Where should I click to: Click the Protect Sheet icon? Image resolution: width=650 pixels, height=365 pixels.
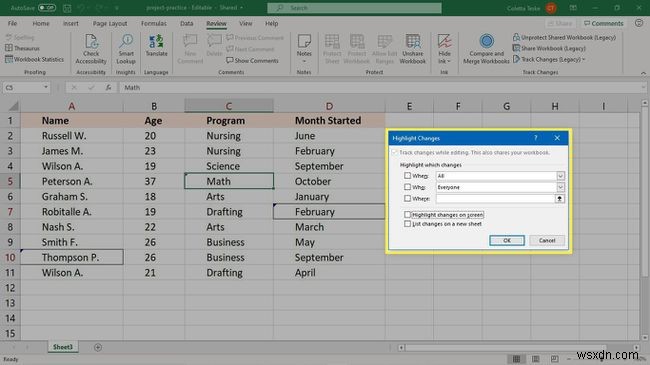(332, 41)
